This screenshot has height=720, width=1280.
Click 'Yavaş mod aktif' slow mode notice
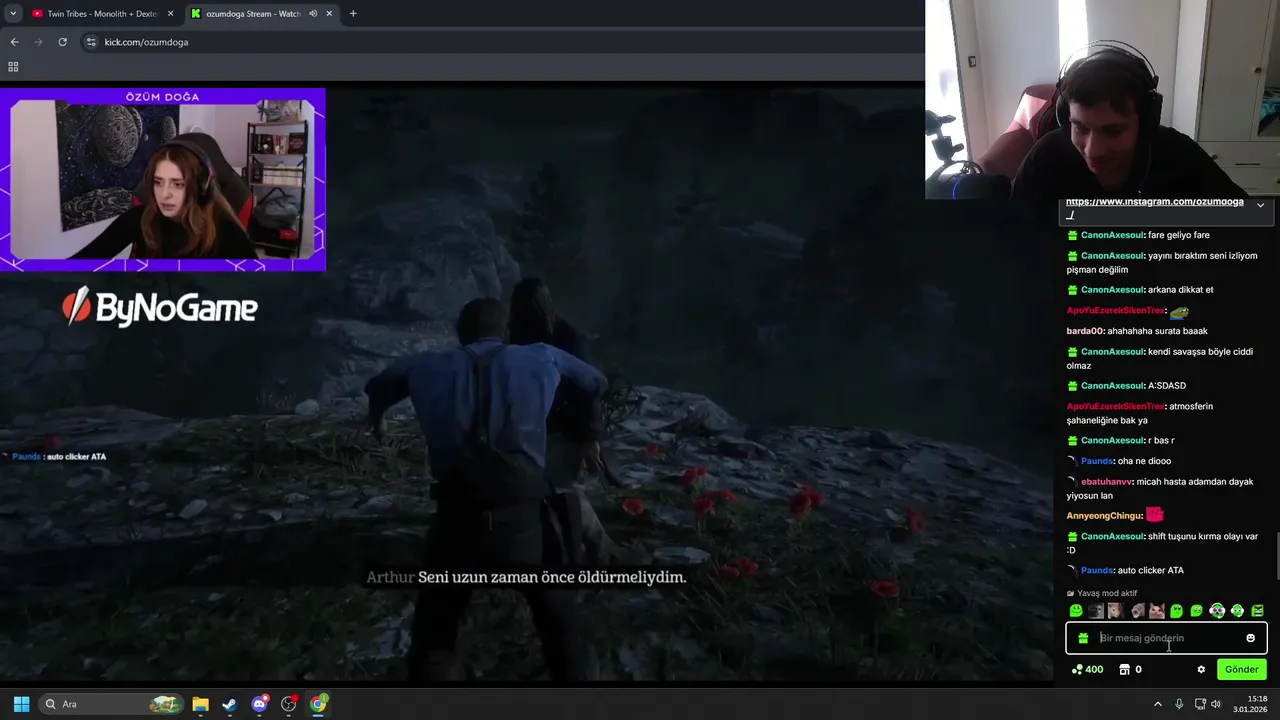(x=1102, y=593)
